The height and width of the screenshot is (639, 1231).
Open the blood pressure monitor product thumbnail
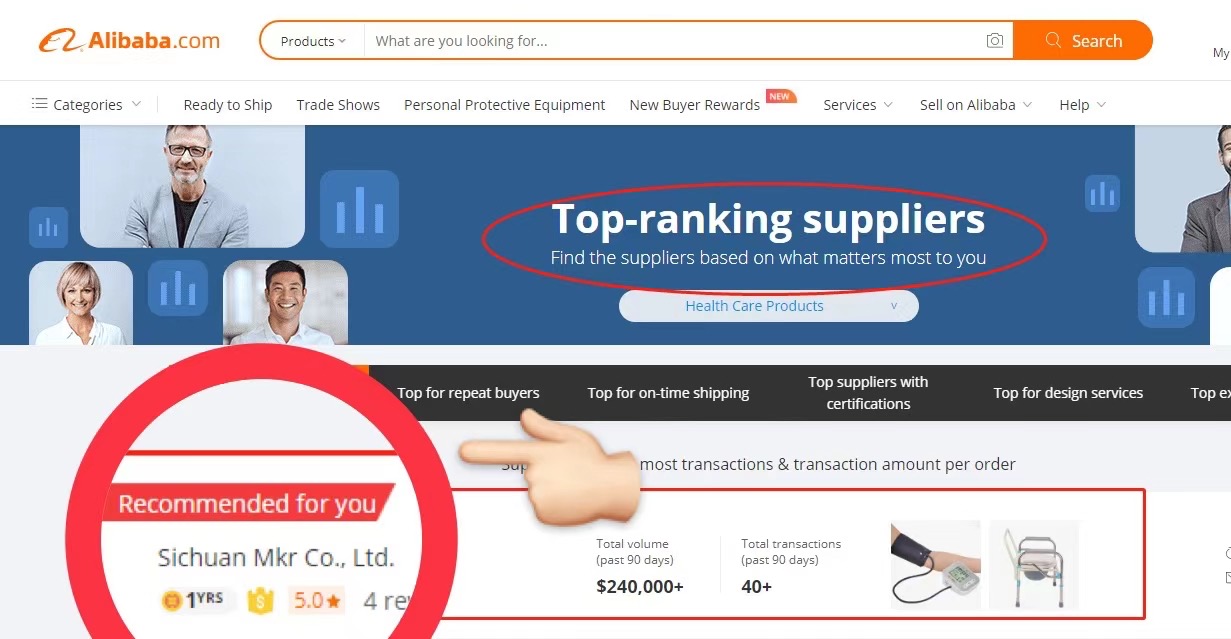point(935,564)
